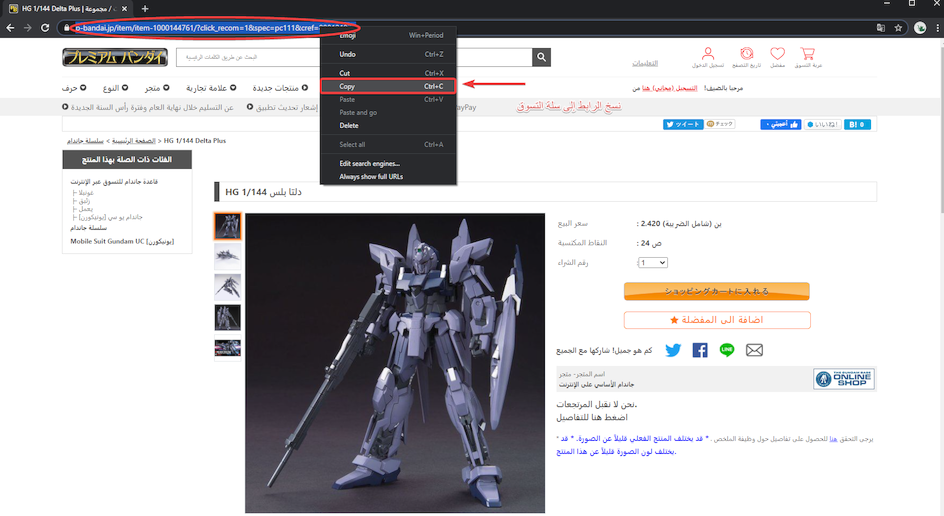Image resolution: width=944 pixels, height=516 pixels.
Task: Select the second product thumbnail
Action: pos(228,256)
